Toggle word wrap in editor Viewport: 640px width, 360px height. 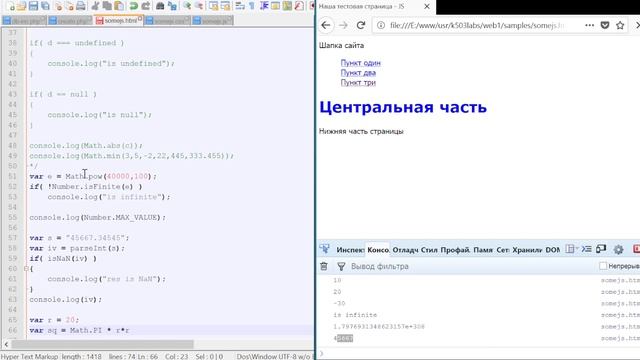(240, 6)
